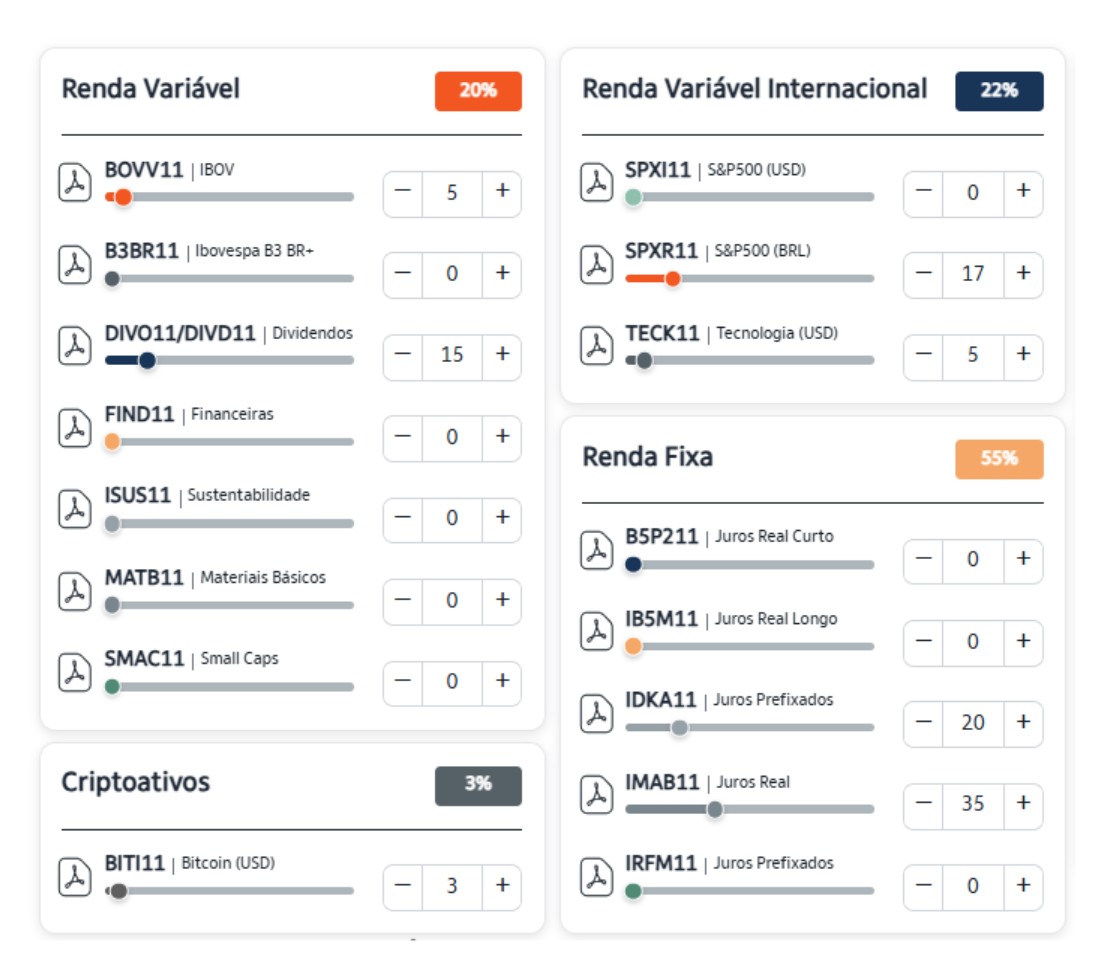1103x975 pixels.
Task: Decrease IDKA11 allocation with minus button
Action: pyautogui.click(x=924, y=722)
